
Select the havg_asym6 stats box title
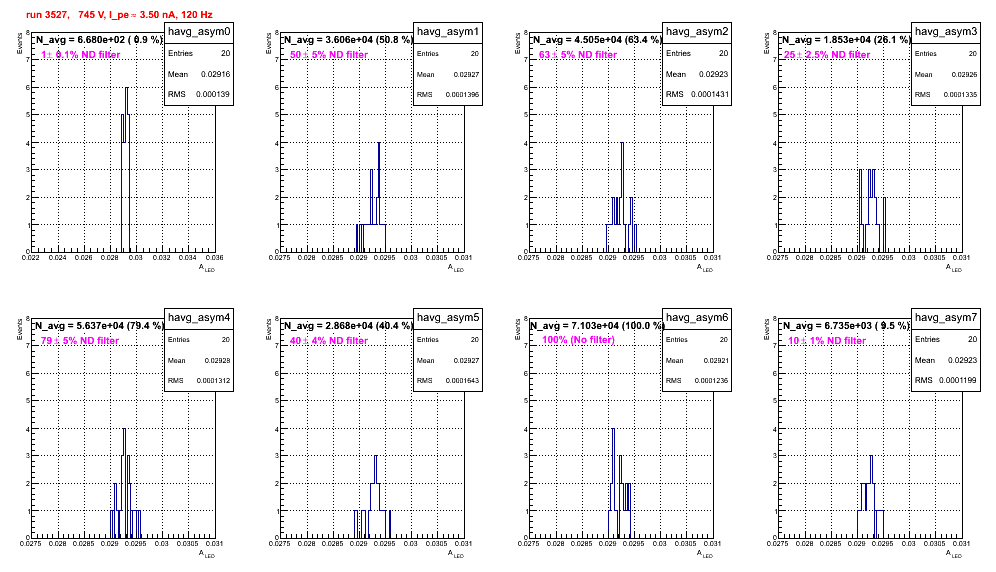(697, 318)
